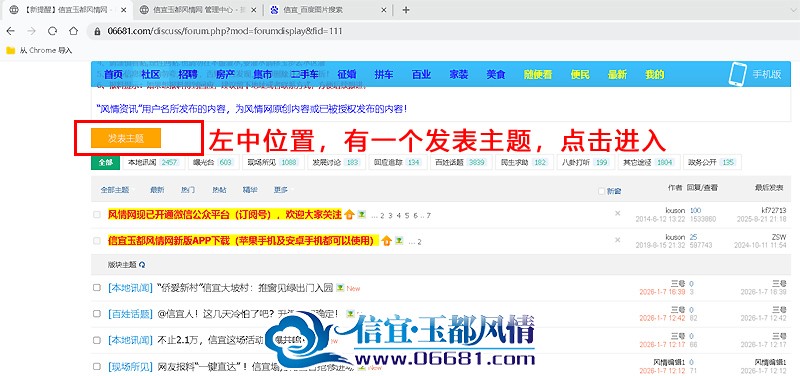Toggle the 新窗 checkbox
The image size is (800, 376).
(602, 191)
